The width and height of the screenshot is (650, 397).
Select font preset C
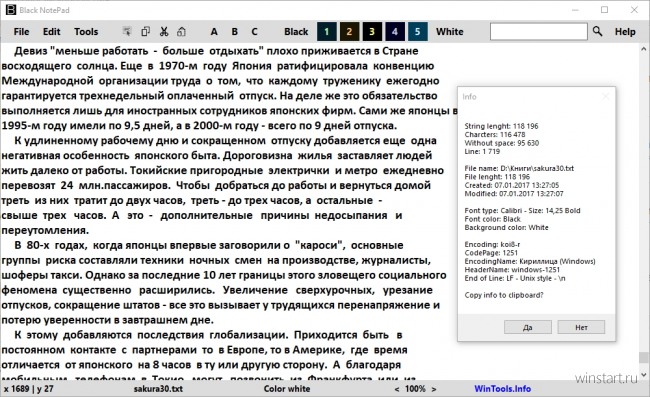[255, 31]
